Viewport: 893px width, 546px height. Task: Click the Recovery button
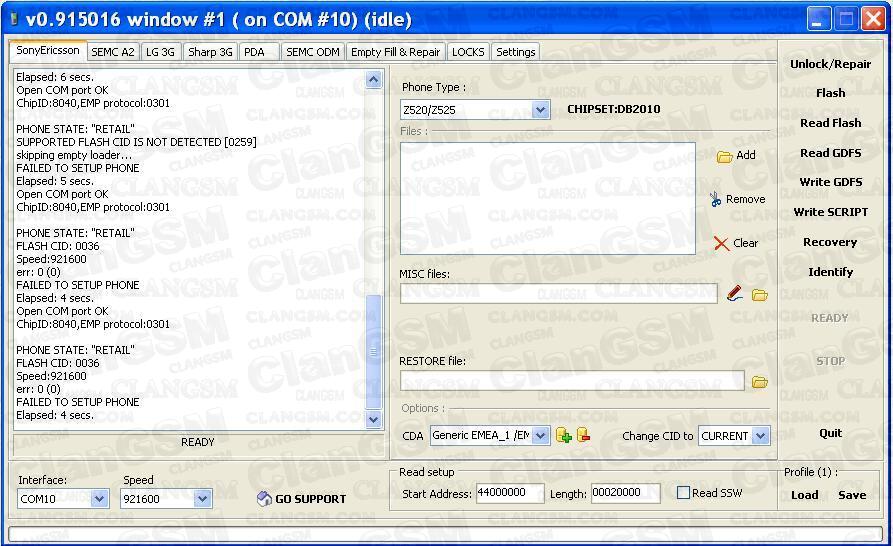(x=830, y=242)
